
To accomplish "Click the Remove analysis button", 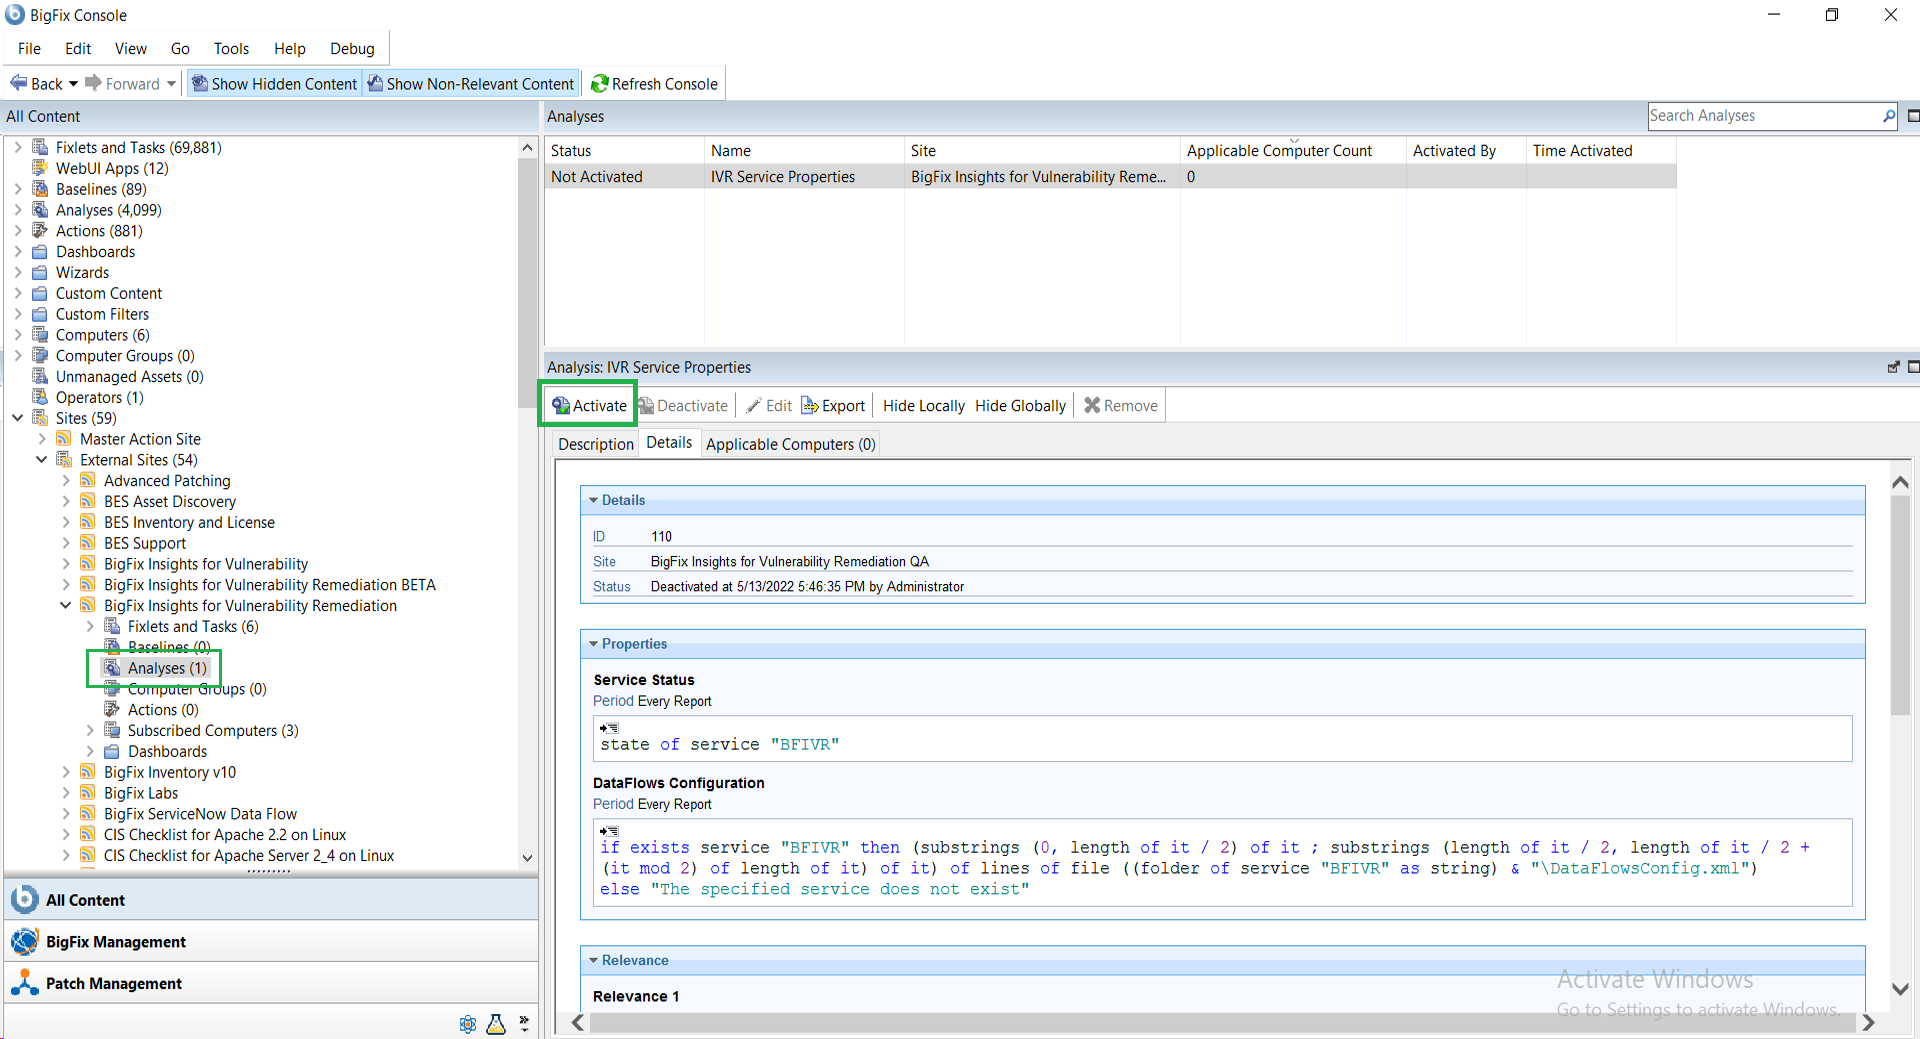I will click(1121, 405).
